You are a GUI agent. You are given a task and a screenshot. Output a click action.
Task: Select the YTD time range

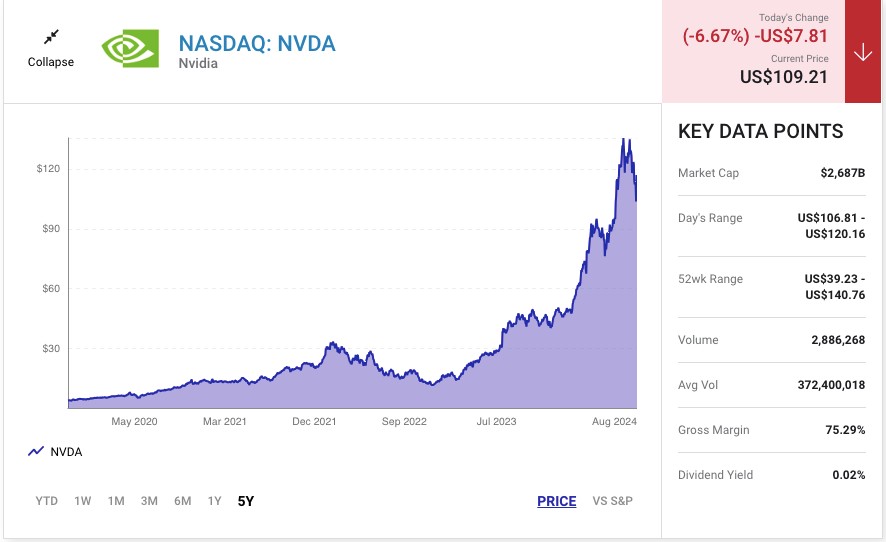46,501
